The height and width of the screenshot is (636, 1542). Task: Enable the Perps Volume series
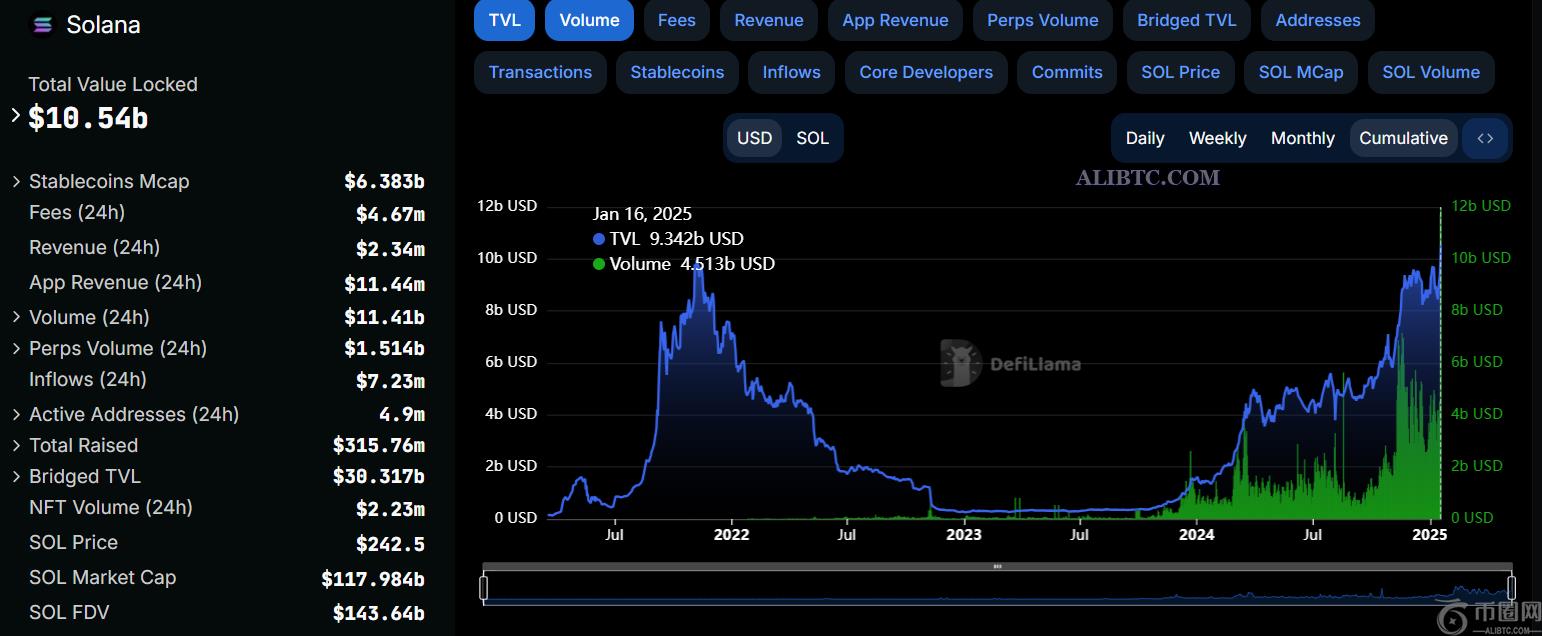pyautogui.click(x=1042, y=20)
